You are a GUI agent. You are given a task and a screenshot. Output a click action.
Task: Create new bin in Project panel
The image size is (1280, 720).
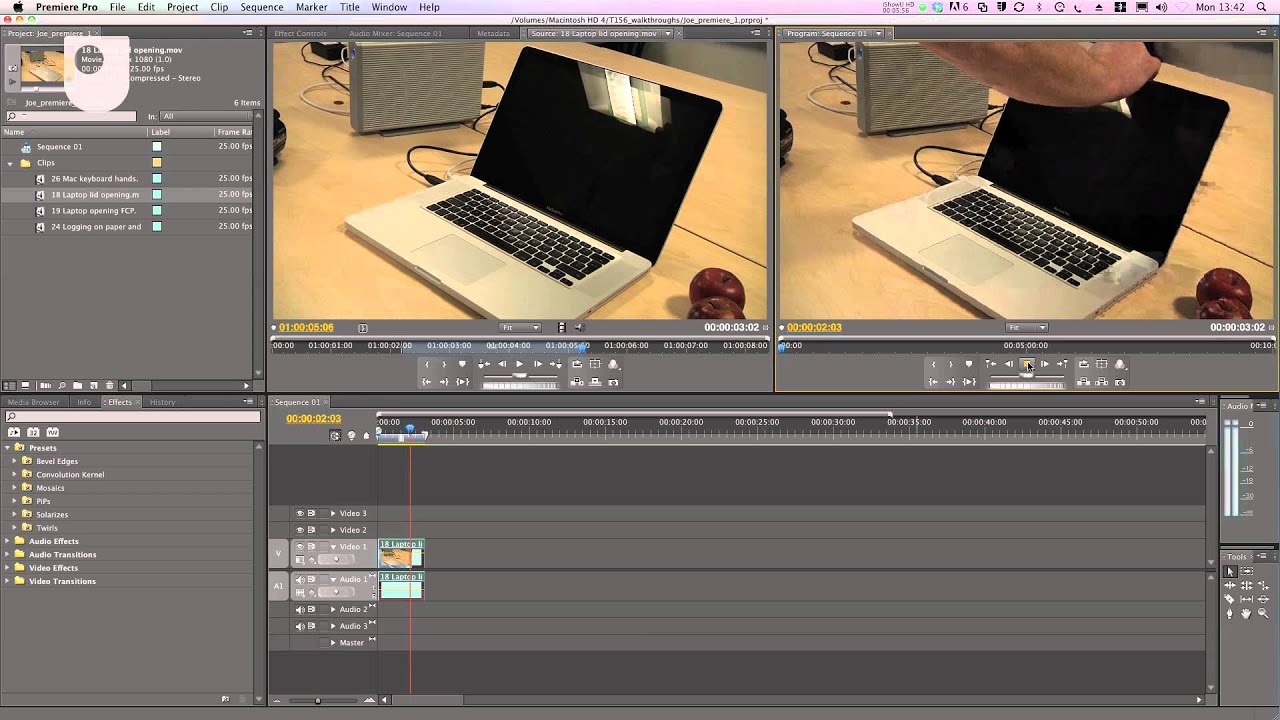click(77, 385)
